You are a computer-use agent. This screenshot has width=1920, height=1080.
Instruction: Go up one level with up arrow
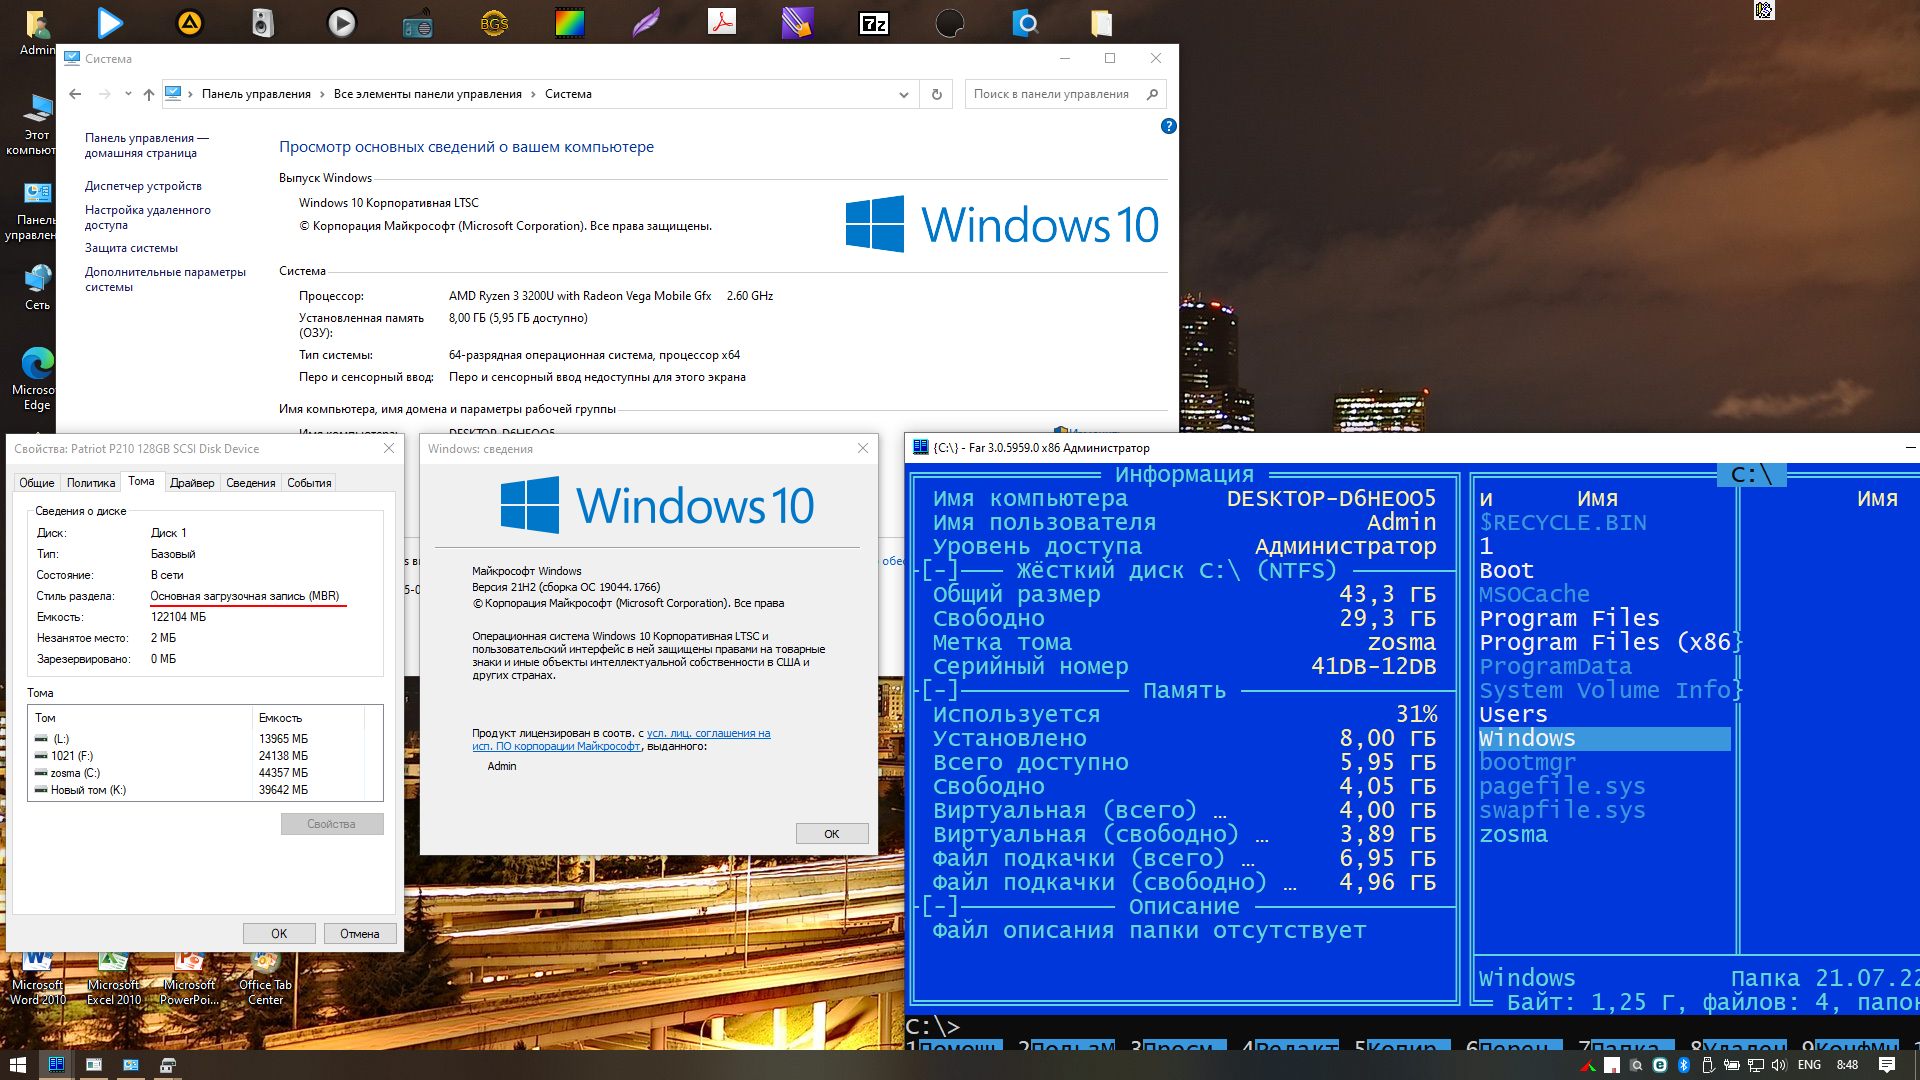149,94
